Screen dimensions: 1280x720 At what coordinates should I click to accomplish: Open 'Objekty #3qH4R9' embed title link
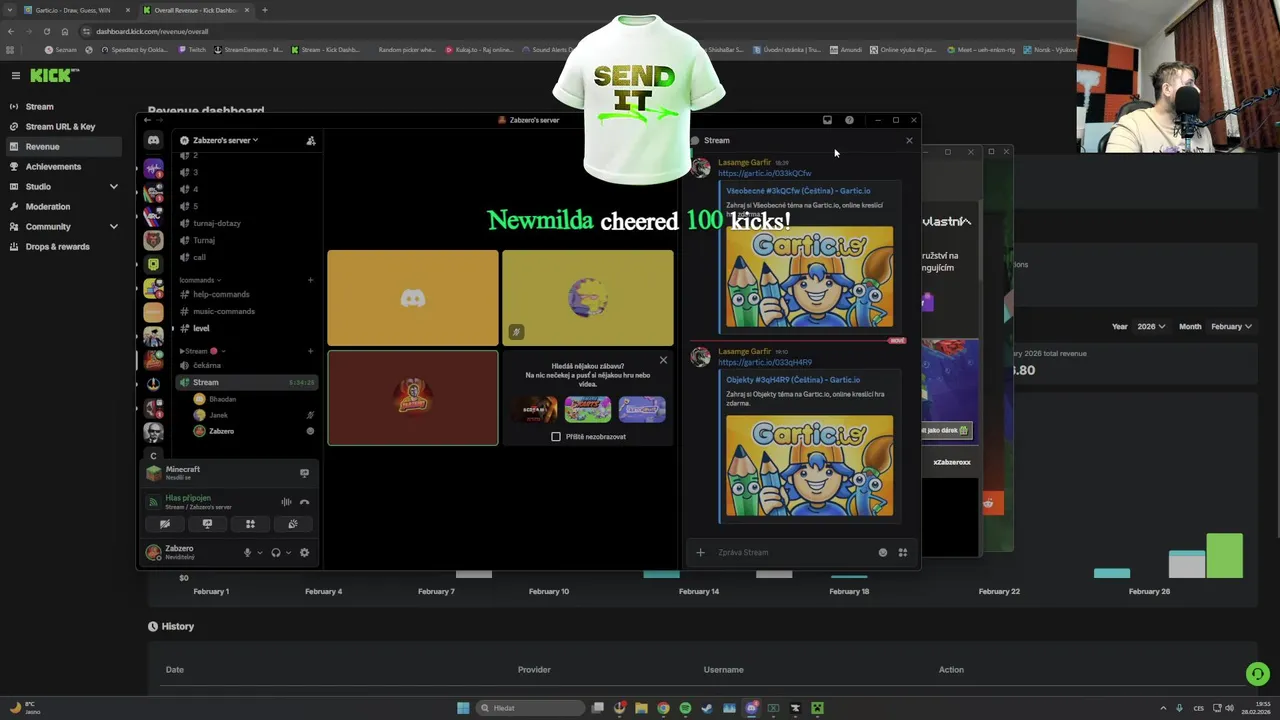(793, 380)
